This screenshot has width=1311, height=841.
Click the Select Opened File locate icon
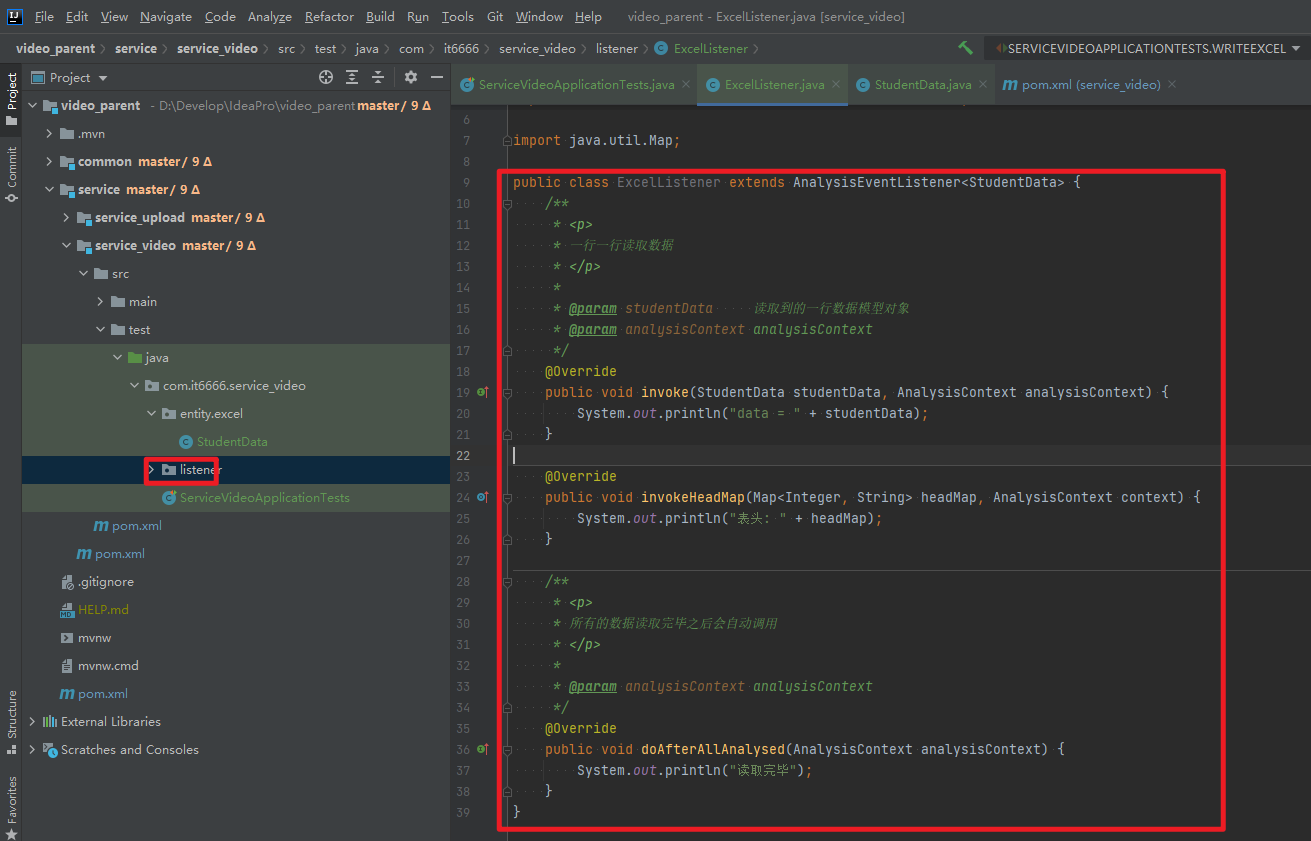pyautogui.click(x=326, y=77)
